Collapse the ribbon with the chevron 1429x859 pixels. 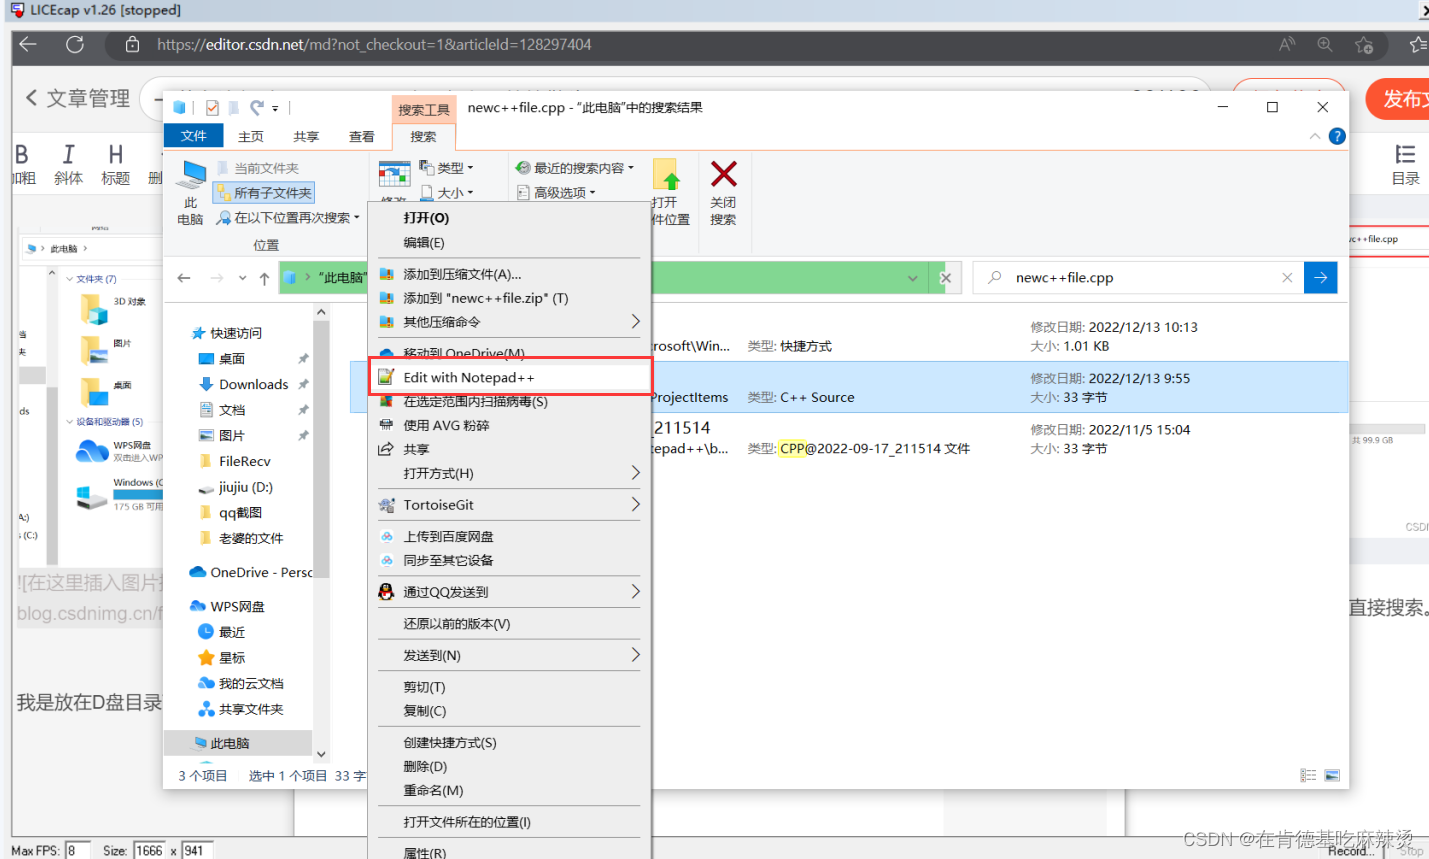[1315, 136]
